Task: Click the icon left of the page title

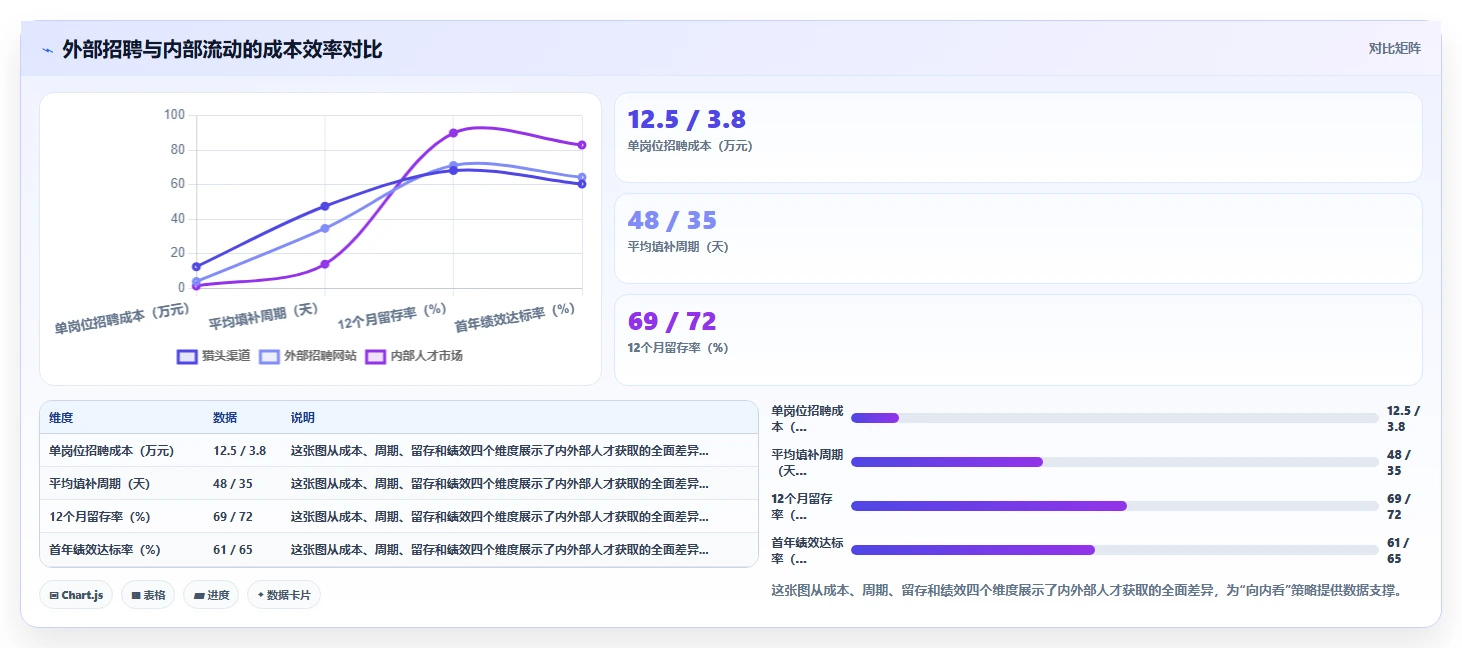Action: (x=47, y=50)
